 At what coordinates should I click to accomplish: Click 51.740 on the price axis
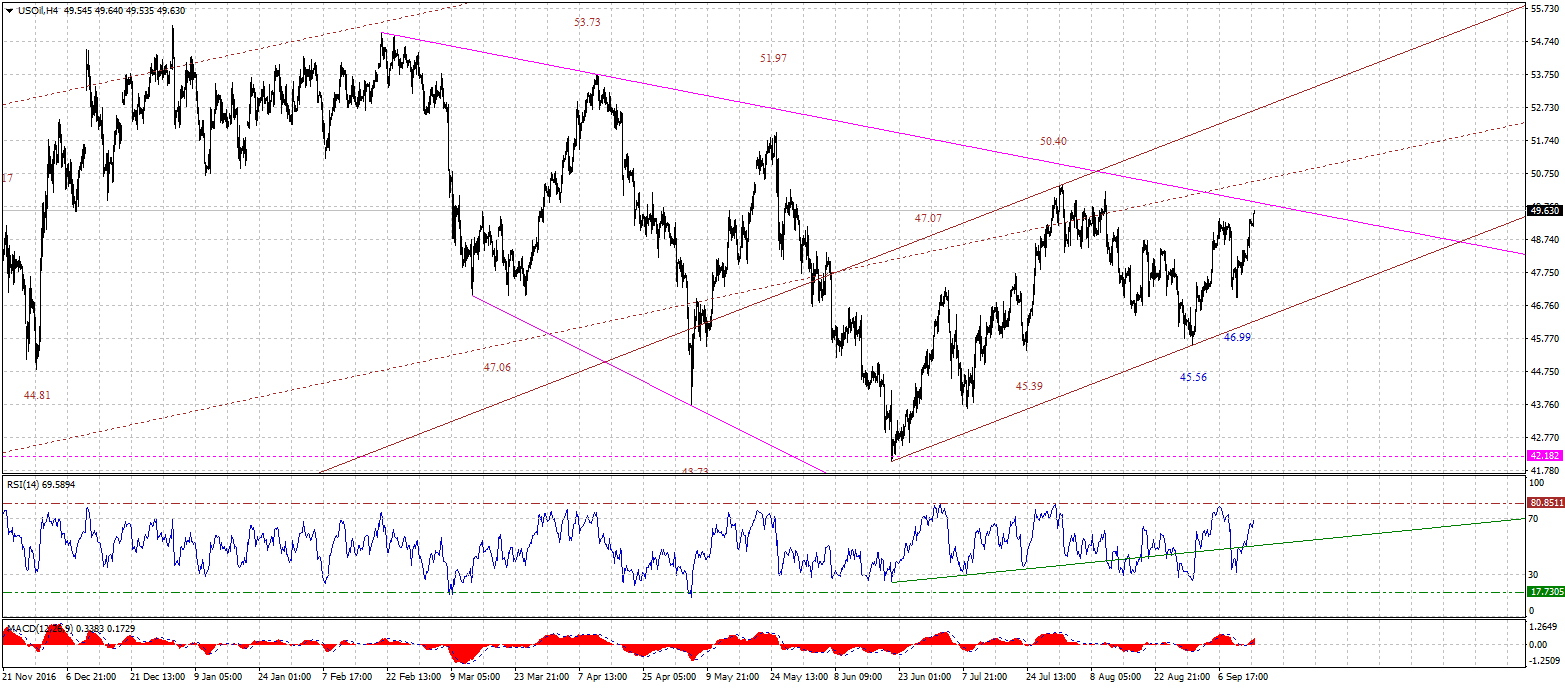click(x=1545, y=140)
